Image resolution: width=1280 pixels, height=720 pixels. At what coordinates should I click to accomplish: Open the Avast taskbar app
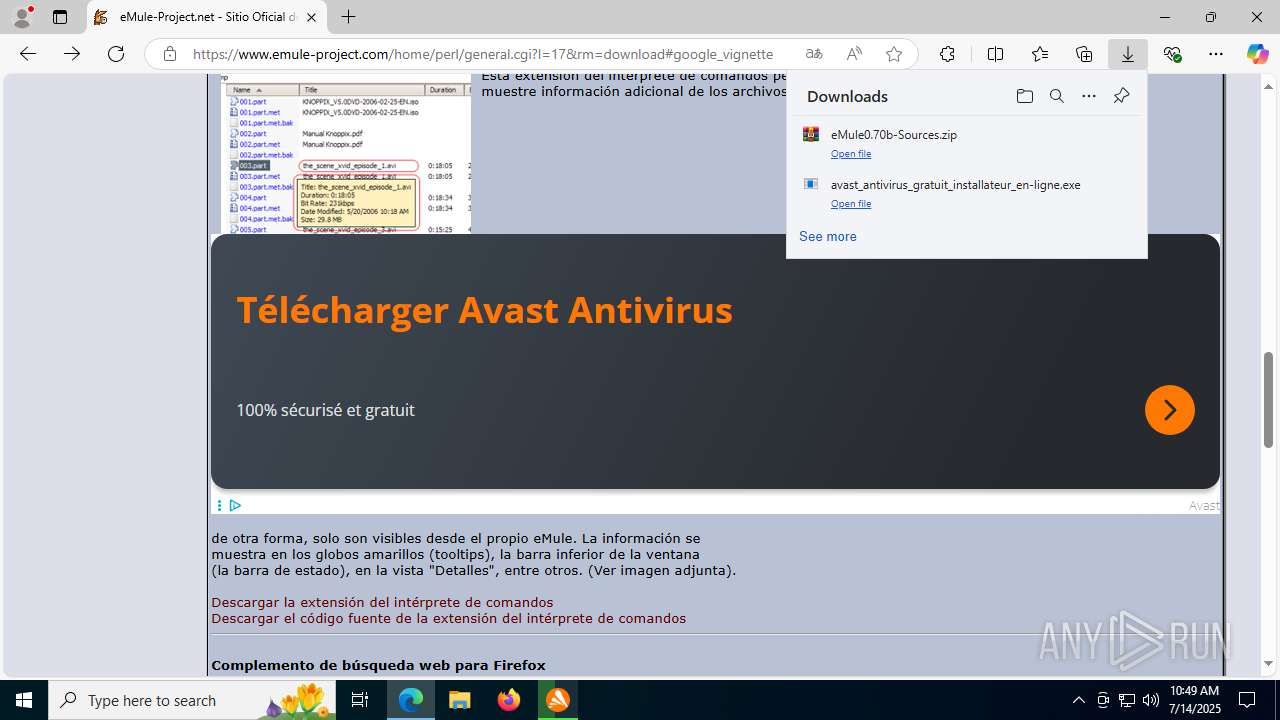click(558, 700)
